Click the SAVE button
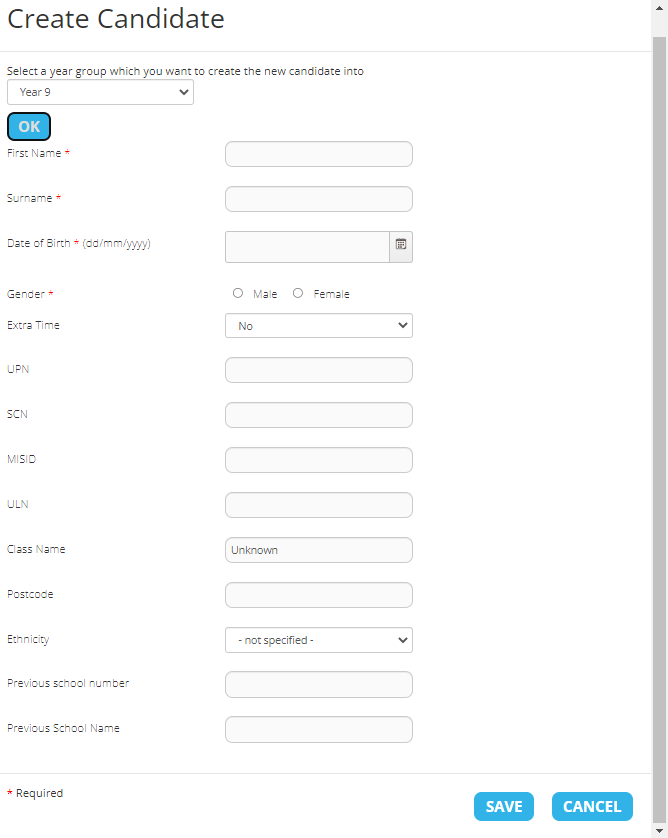Viewport: 668px width, 838px height. point(504,807)
